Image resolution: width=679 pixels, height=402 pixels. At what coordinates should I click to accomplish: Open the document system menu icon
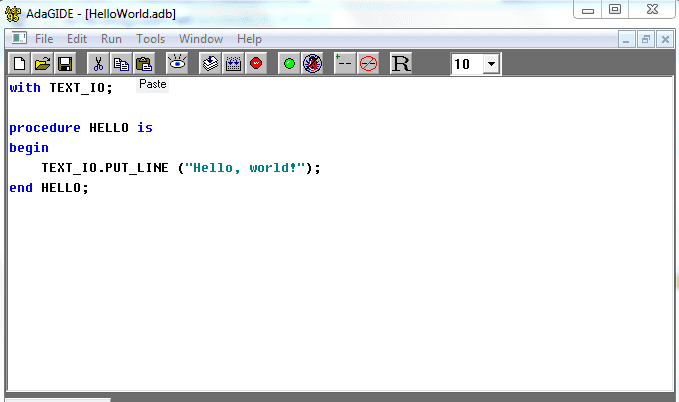19,39
